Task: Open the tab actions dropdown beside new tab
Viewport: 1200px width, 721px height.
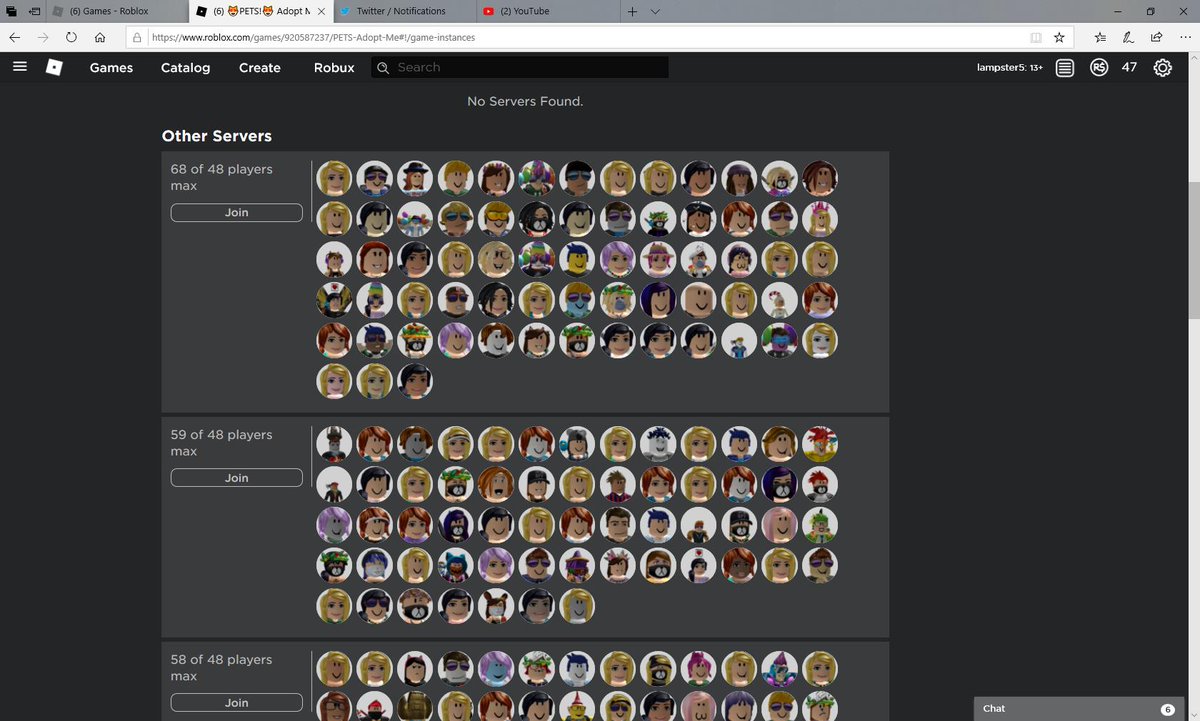Action: pos(655,13)
